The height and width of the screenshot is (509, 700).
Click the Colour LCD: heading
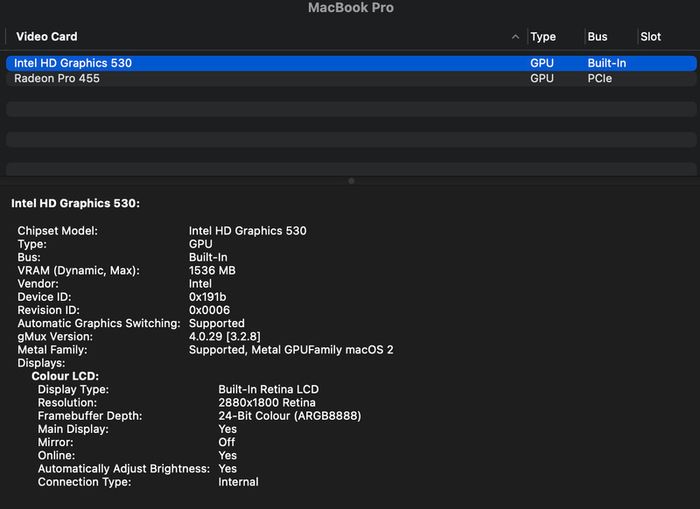tap(65, 376)
